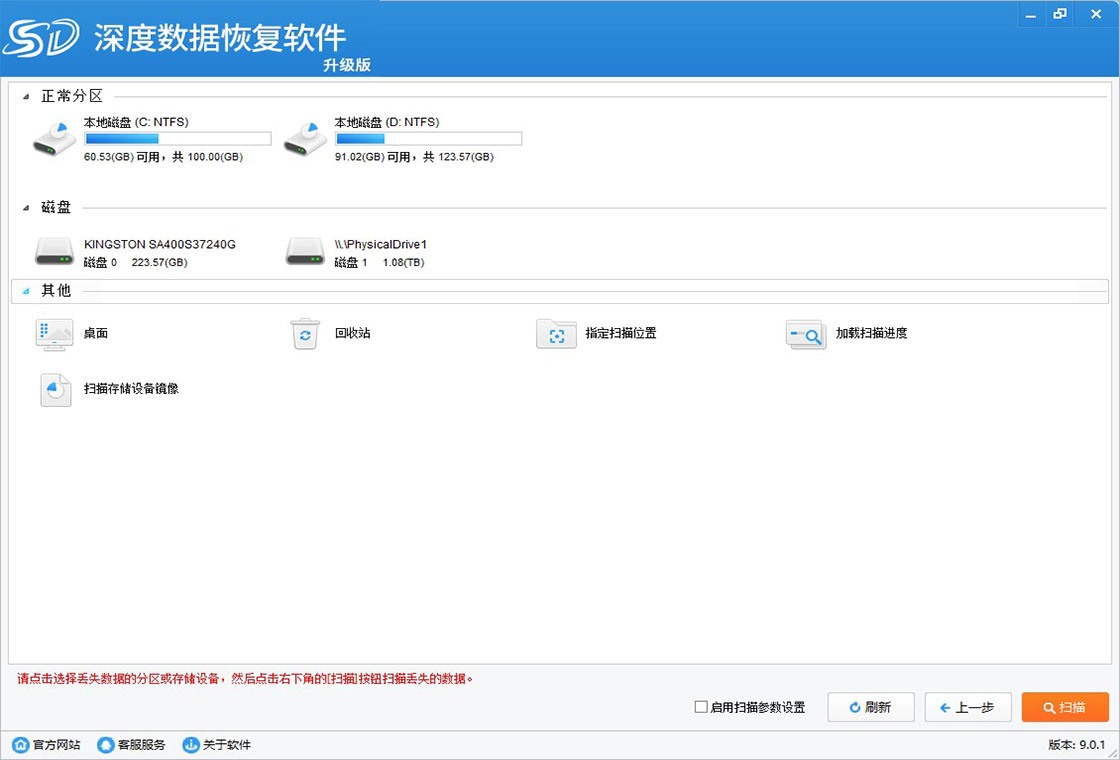1120x760 pixels.
Task: Click the 本地磁盘 (D: NTFS) label
Action: tap(387, 122)
